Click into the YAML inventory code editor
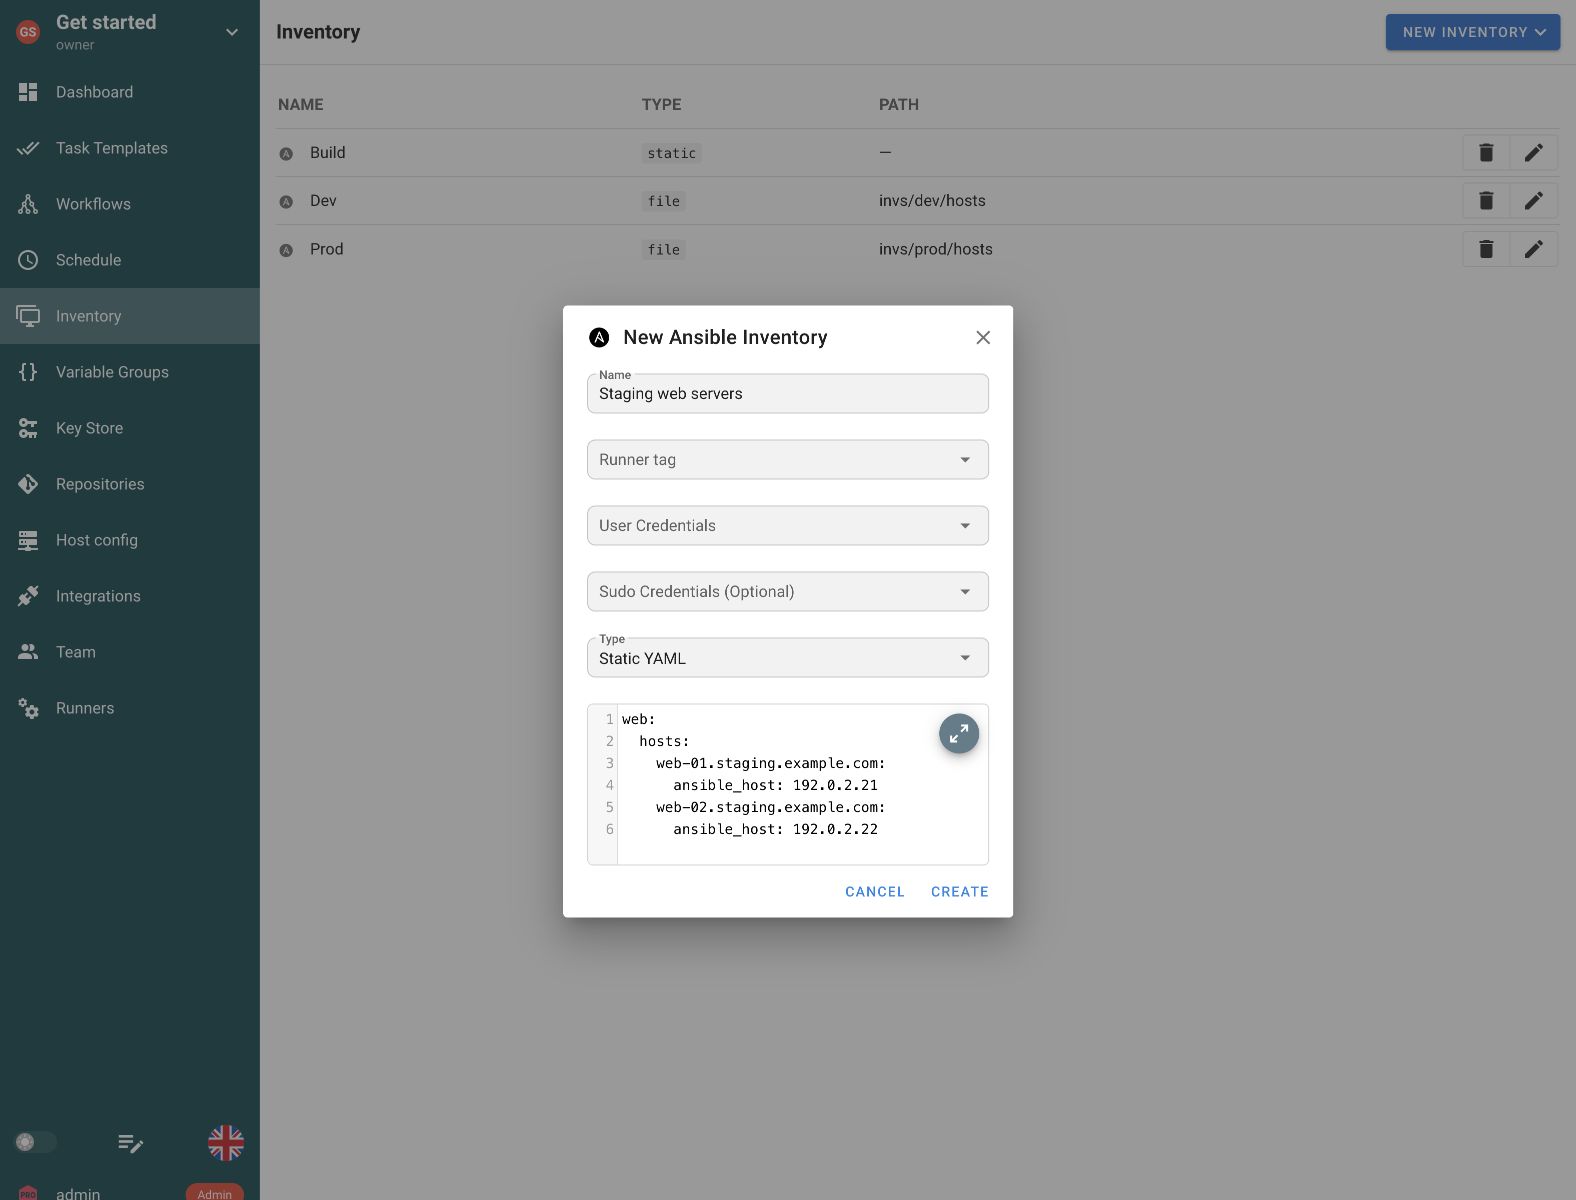The width and height of the screenshot is (1576, 1200). click(788, 785)
